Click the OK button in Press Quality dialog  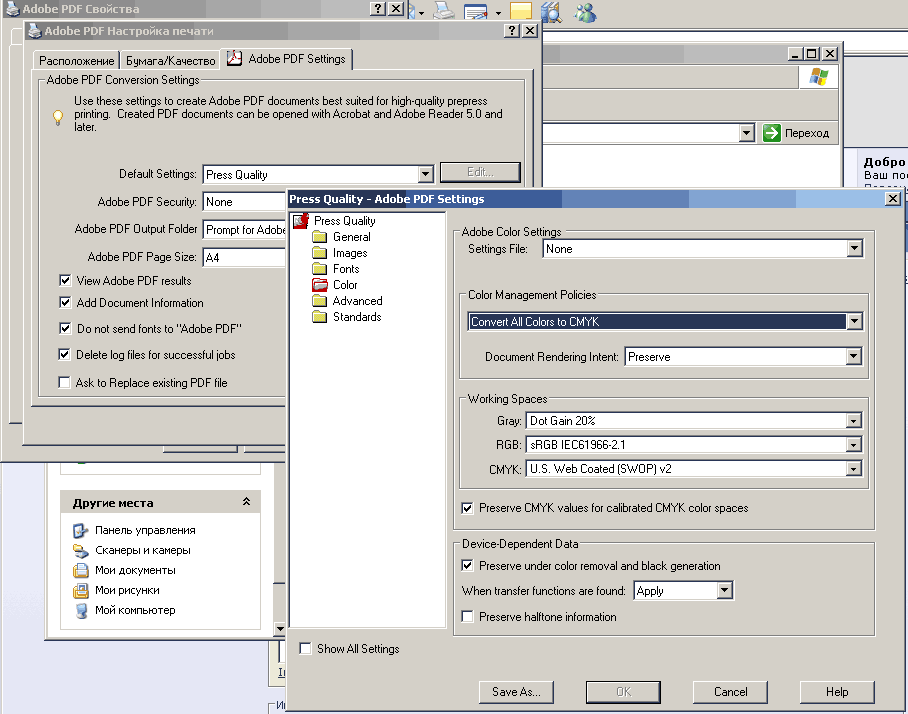coord(623,692)
